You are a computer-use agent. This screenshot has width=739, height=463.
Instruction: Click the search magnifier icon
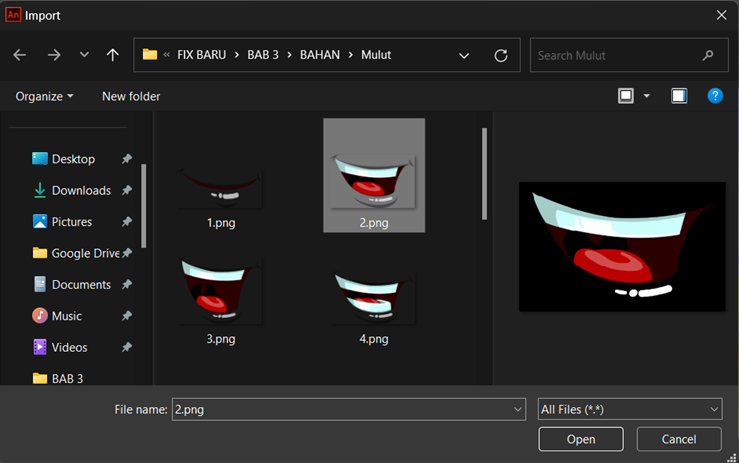tap(707, 56)
